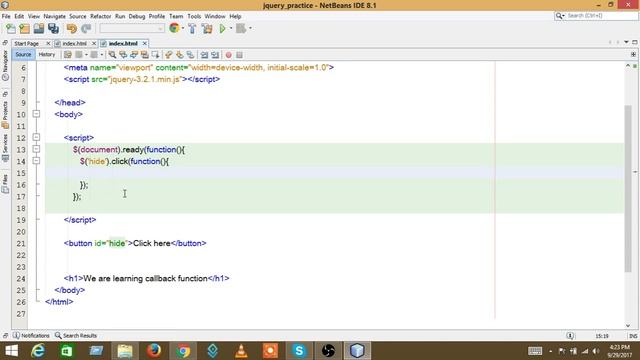Click the Previous Bookmark icon
640x360 pixels.
[x=169, y=55]
